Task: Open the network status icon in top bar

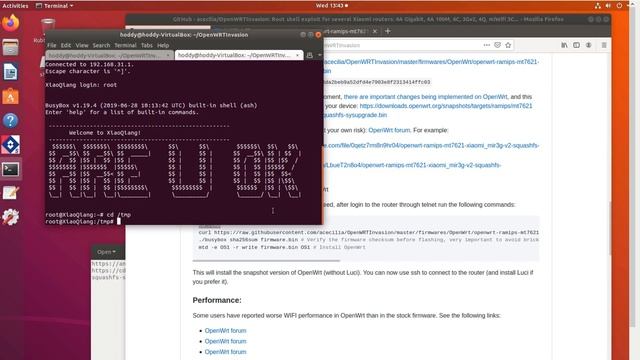Action: pos(598,6)
